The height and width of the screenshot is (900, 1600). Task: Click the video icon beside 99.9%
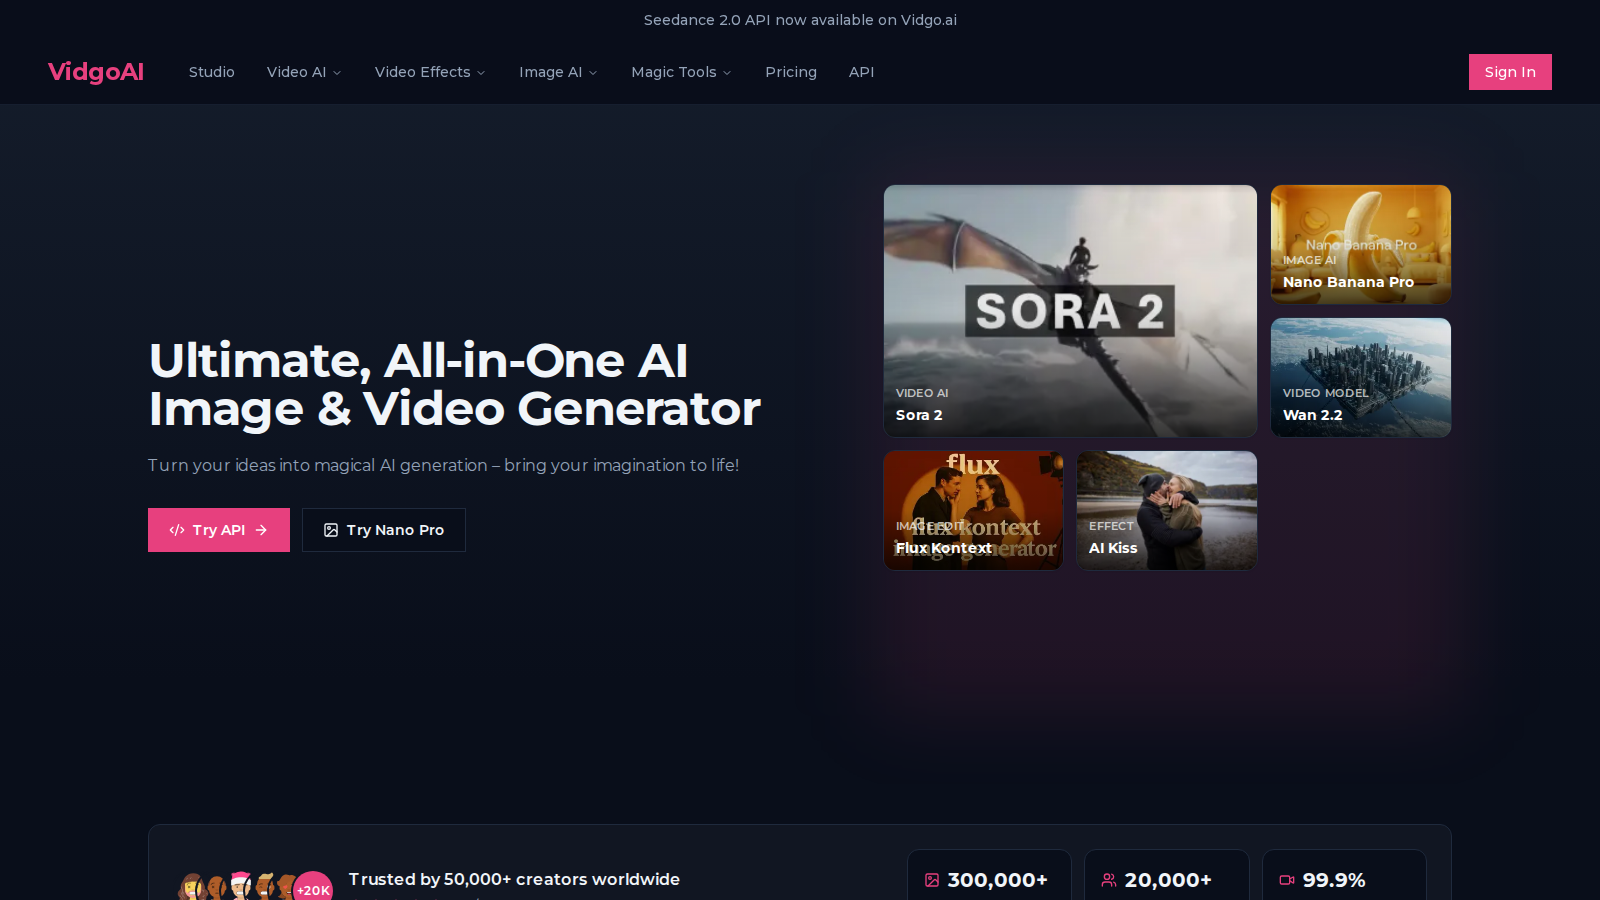(x=1287, y=880)
